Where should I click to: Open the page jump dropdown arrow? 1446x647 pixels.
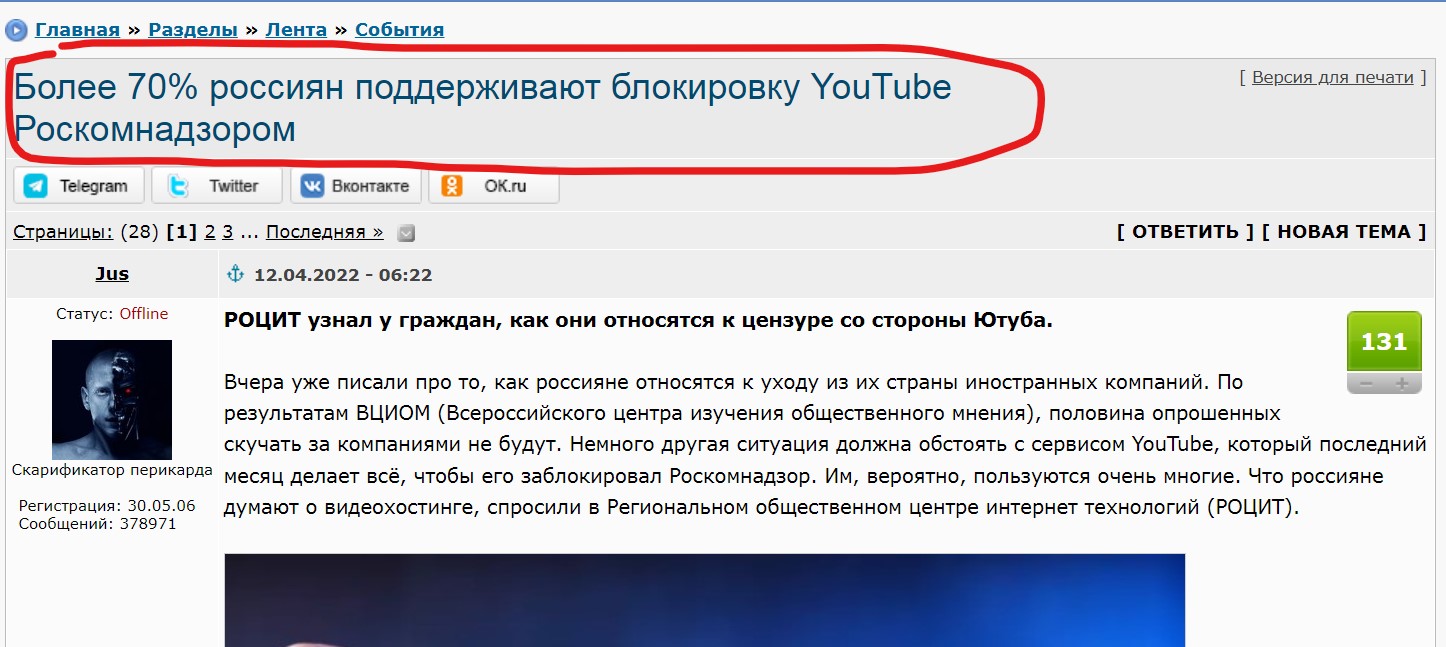[x=405, y=233]
